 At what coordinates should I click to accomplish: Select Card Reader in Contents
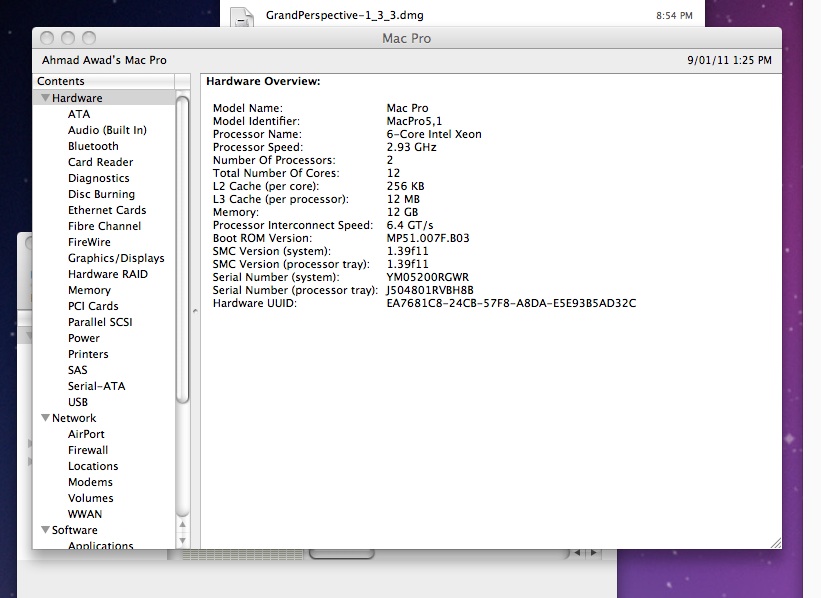click(101, 162)
